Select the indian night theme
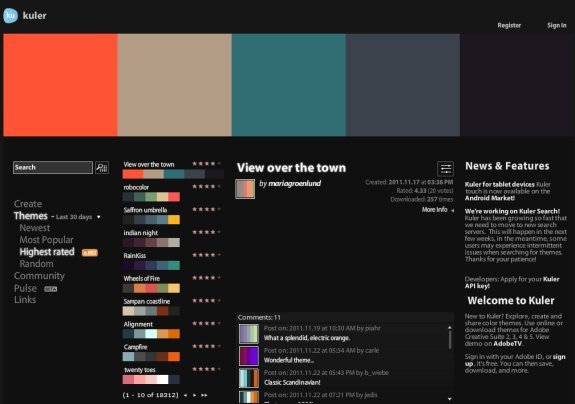Viewport: 575px width, 404px height. 140,233
